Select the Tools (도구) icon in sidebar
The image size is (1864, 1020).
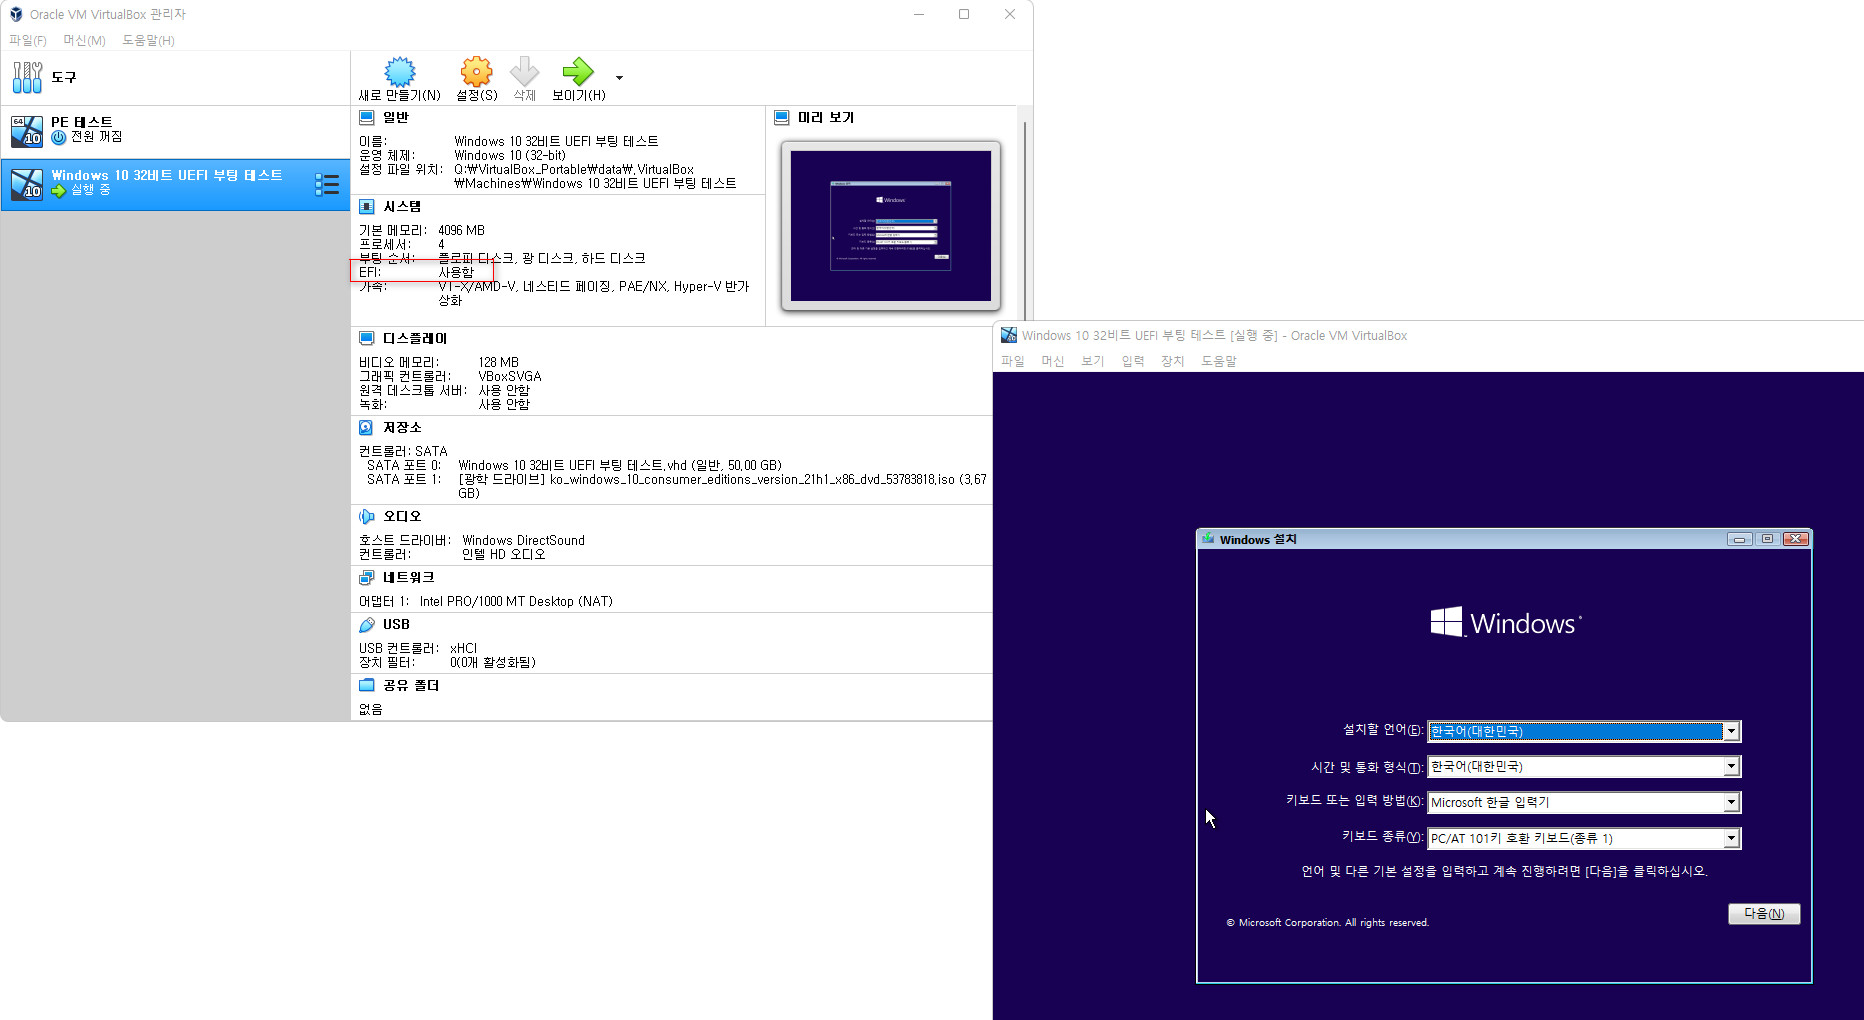(x=28, y=77)
